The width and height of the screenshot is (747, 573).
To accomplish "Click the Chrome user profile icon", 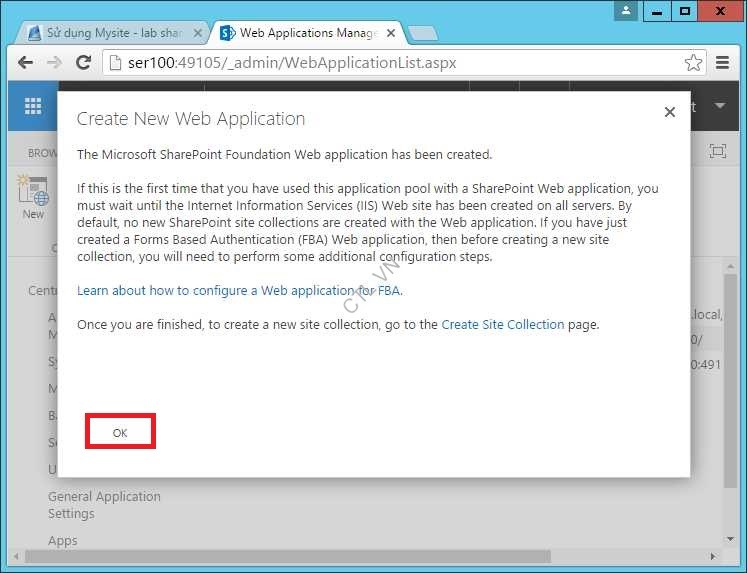I will (x=626, y=10).
